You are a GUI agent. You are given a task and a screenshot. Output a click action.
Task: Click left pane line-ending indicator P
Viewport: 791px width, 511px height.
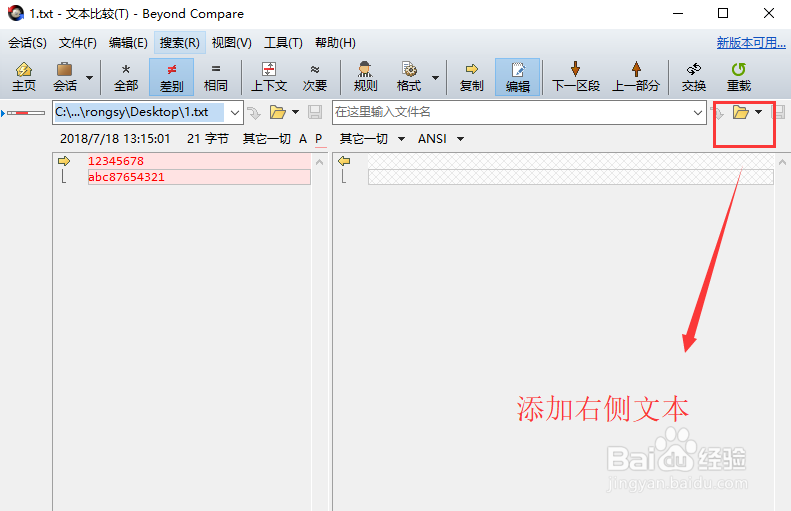pos(319,139)
